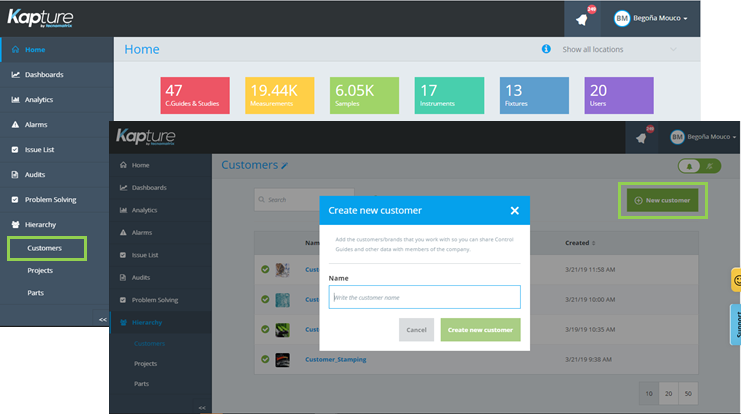This screenshot has width=741, height=414.
Task: Open the 47 C.Guides & Studies tile
Action: (195, 95)
